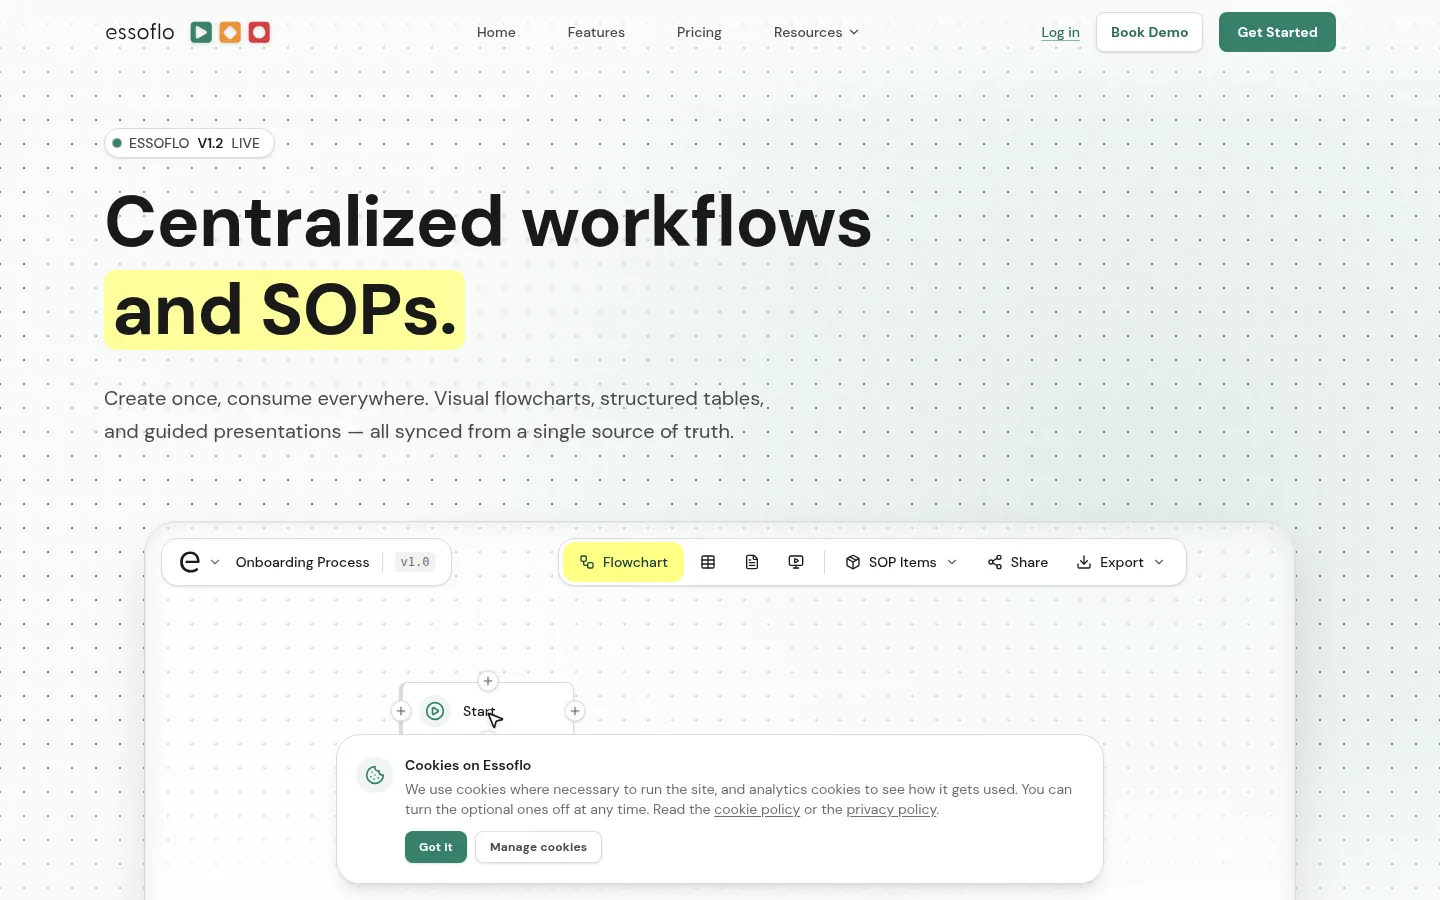Screen dimensions: 1440x900
Task: Click the Log in link
Action: coord(1060,32)
